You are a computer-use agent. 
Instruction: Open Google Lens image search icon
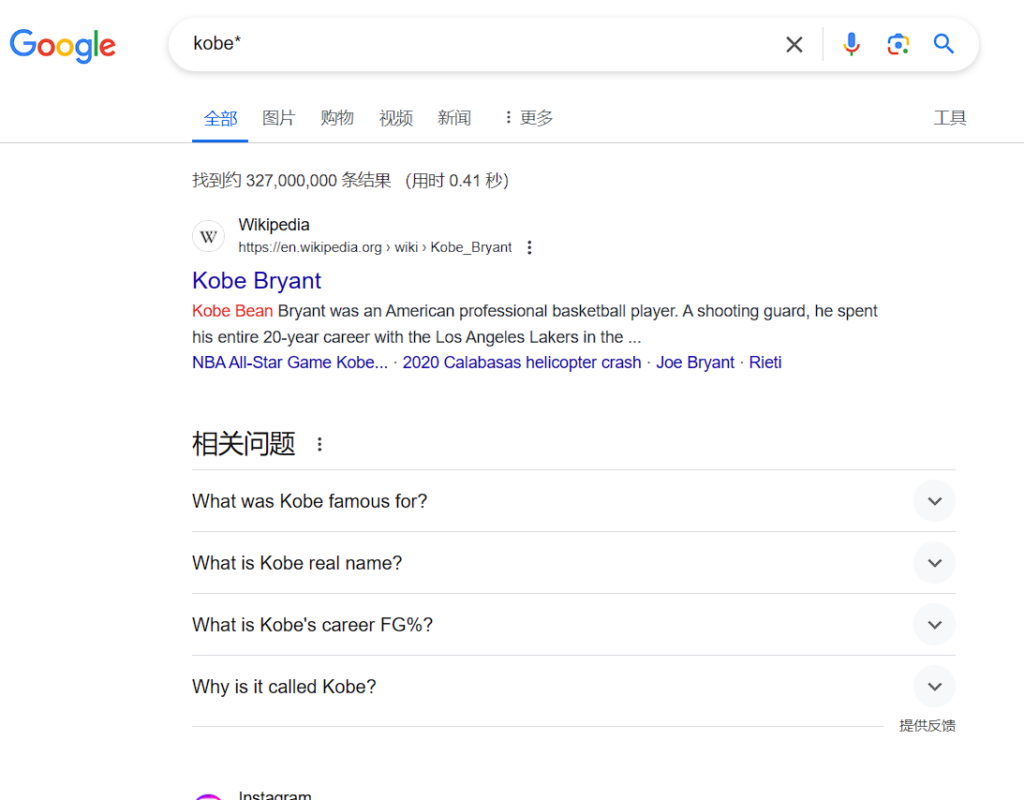pyautogui.click(x=898, y=44)
